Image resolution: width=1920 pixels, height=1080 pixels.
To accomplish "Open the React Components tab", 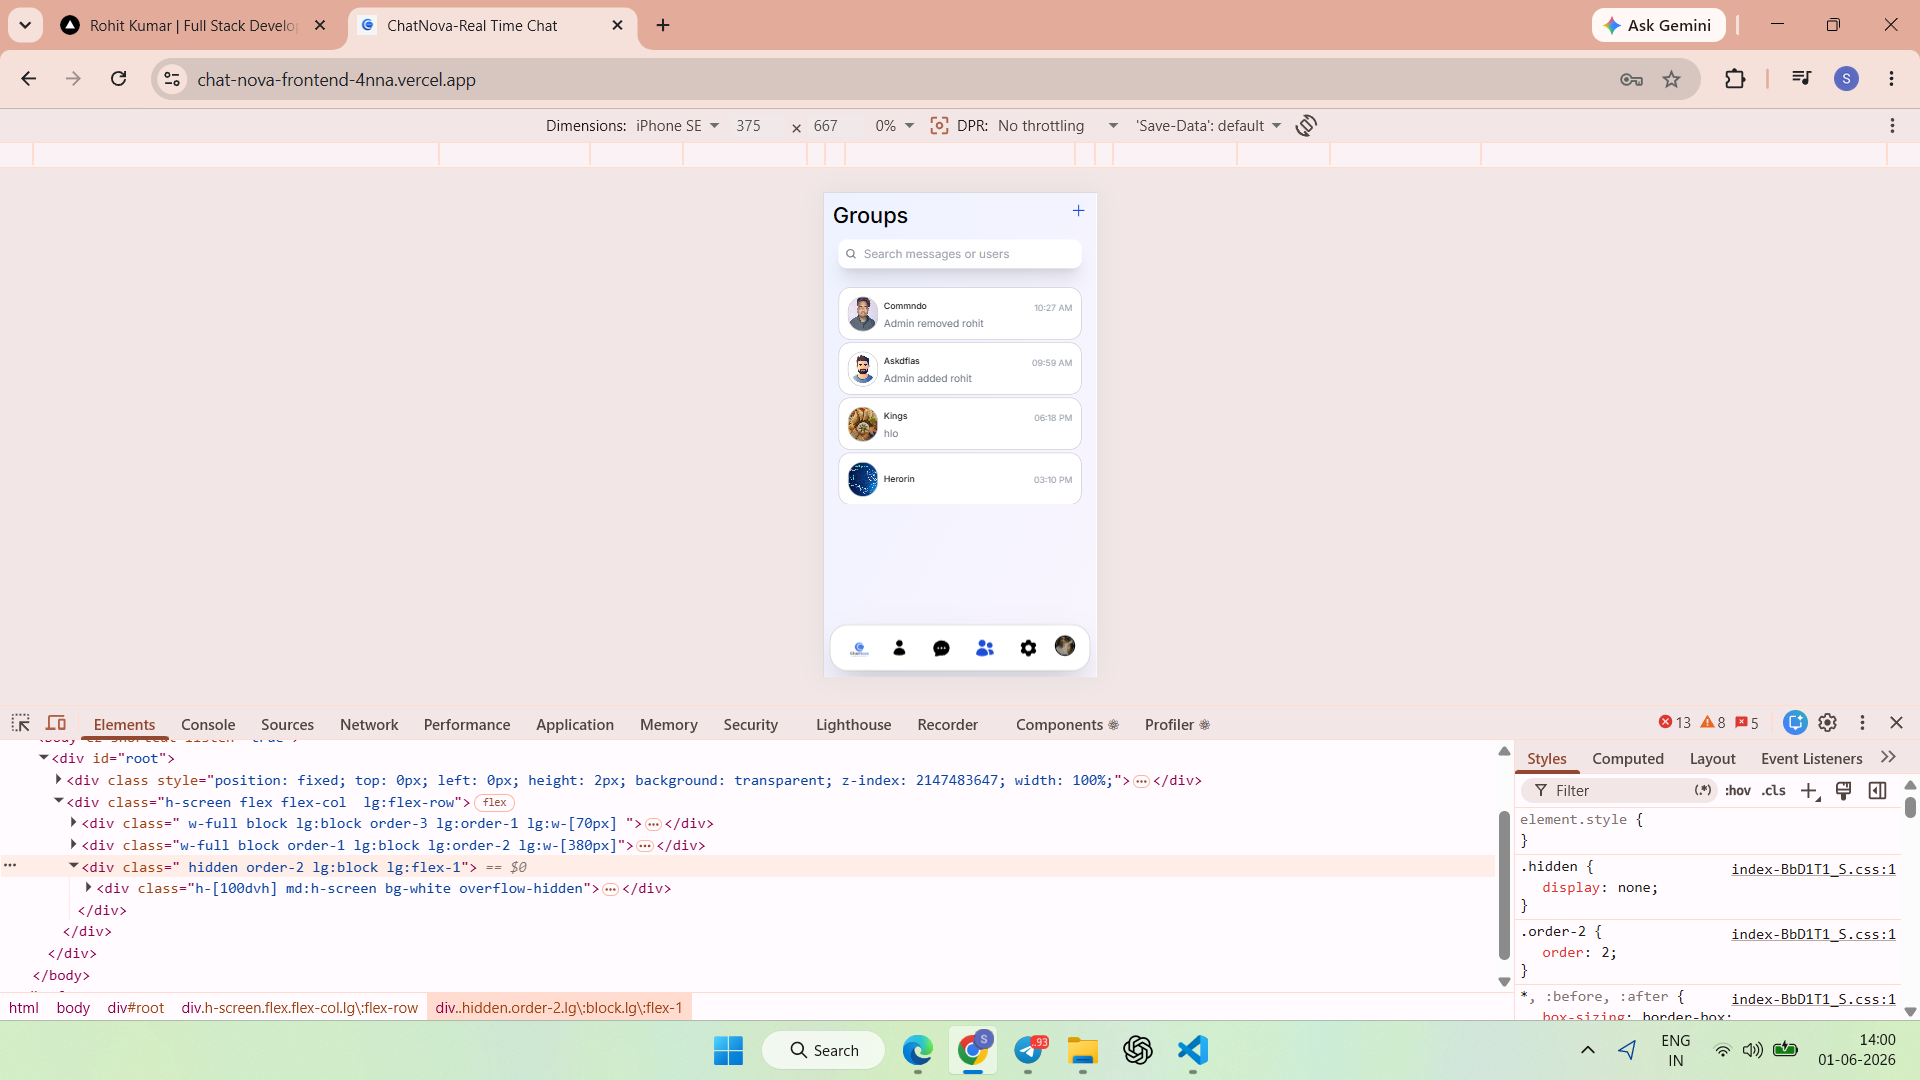I will tap(1067, 724).
